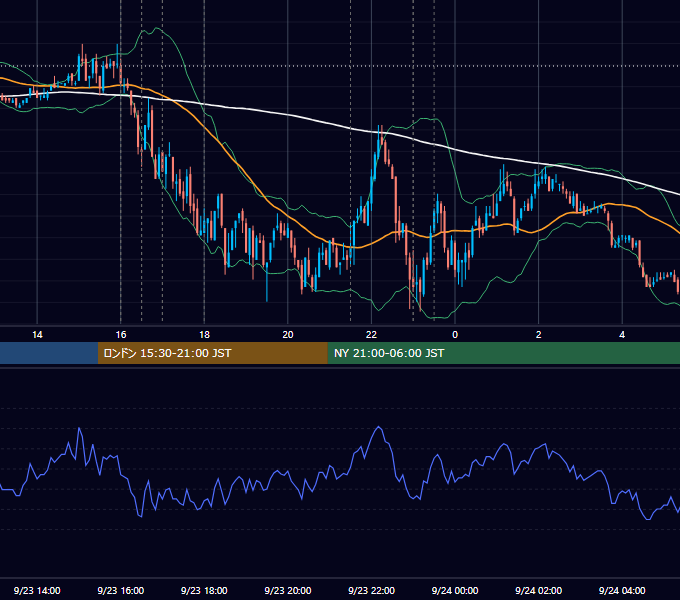680x600 pixels.
Task: Click hour label 0 on price chart axis
Action: [455, 335]
